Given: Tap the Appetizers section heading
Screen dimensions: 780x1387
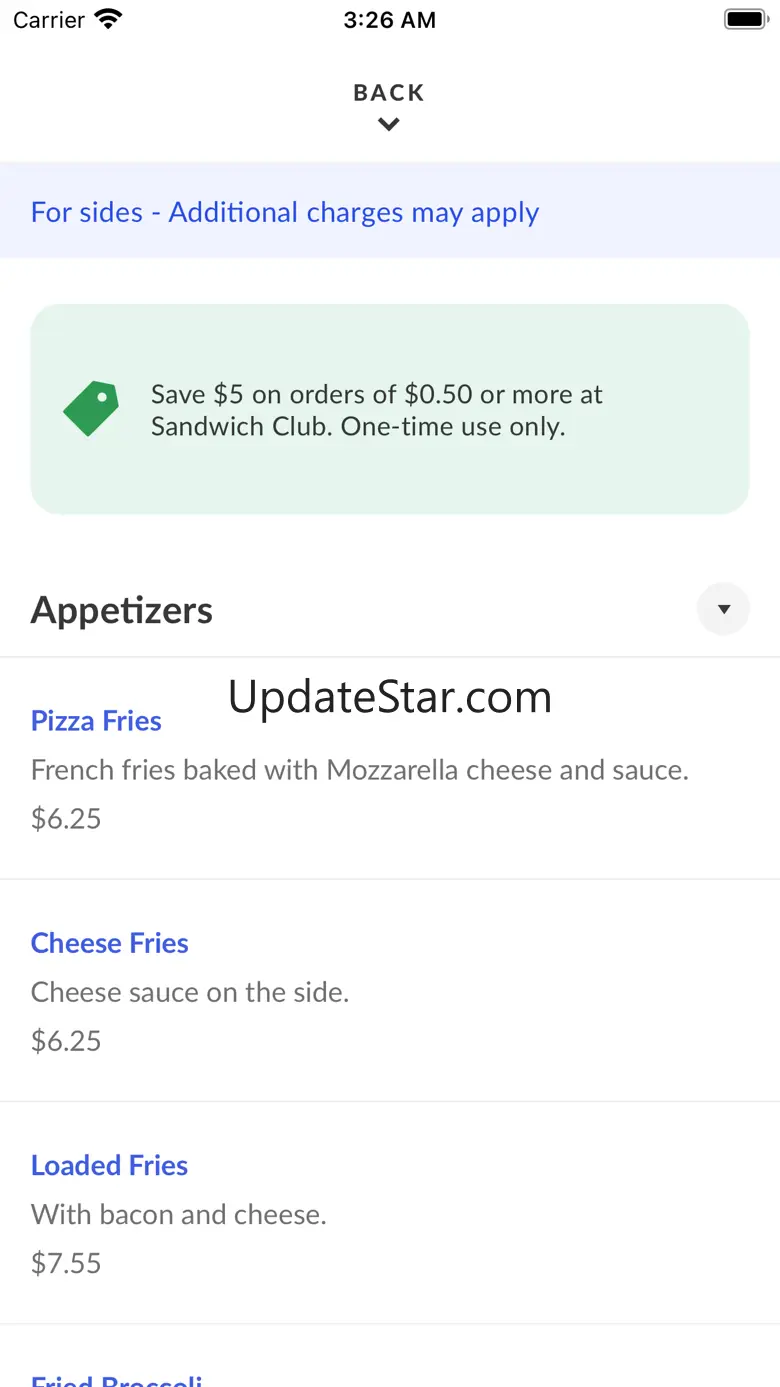Looking at the screenshot, I should (x=122, y=610).
